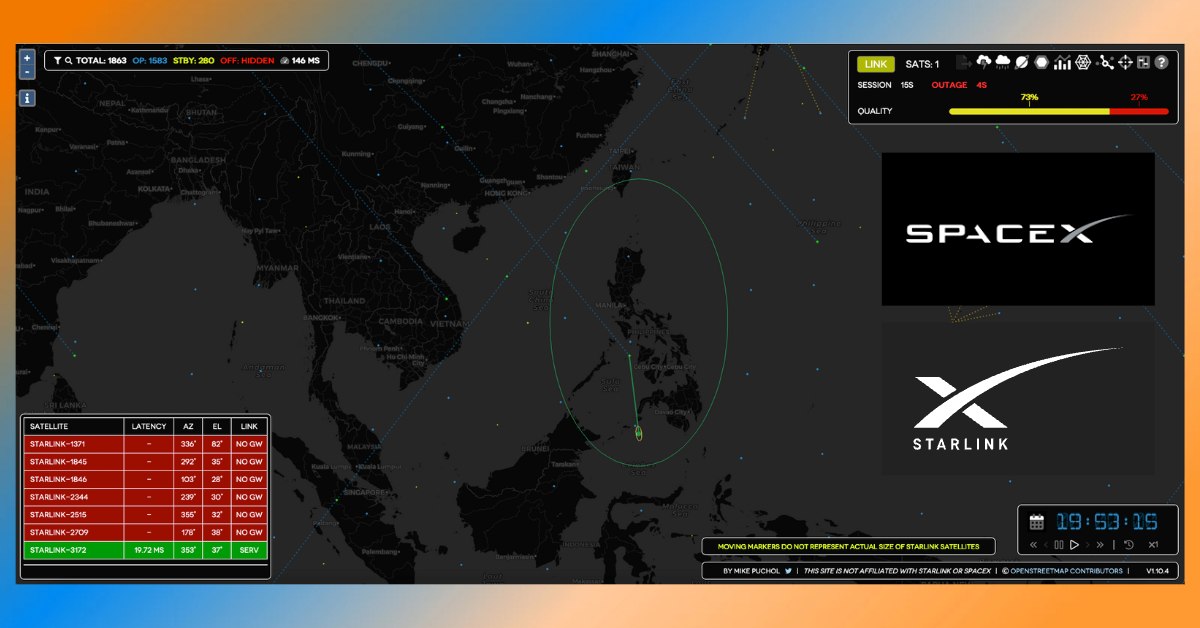Viewport: 1200px width, 628px height.
Task: Click the red OUTAGE label
Action: point(949,85)
